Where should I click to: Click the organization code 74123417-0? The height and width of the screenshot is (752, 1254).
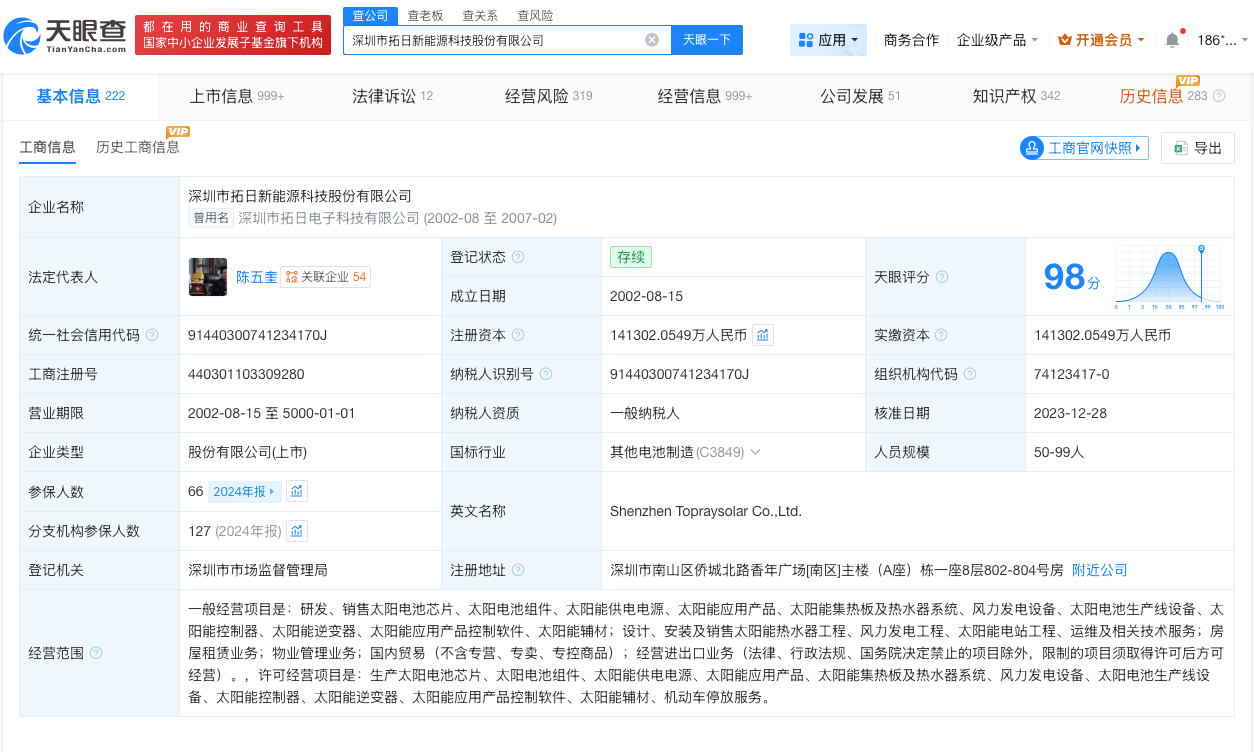[1072, 374]
